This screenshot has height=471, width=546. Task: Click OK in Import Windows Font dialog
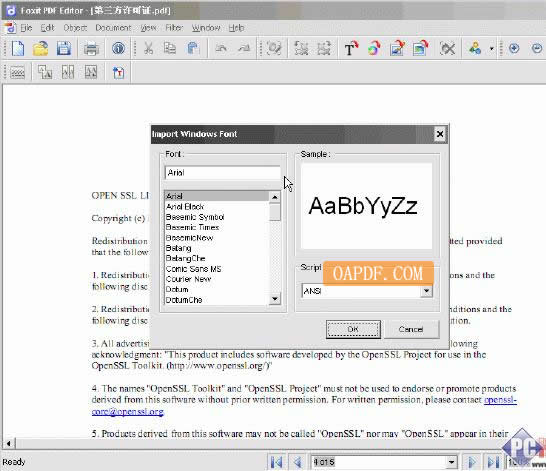coord(353,329)
